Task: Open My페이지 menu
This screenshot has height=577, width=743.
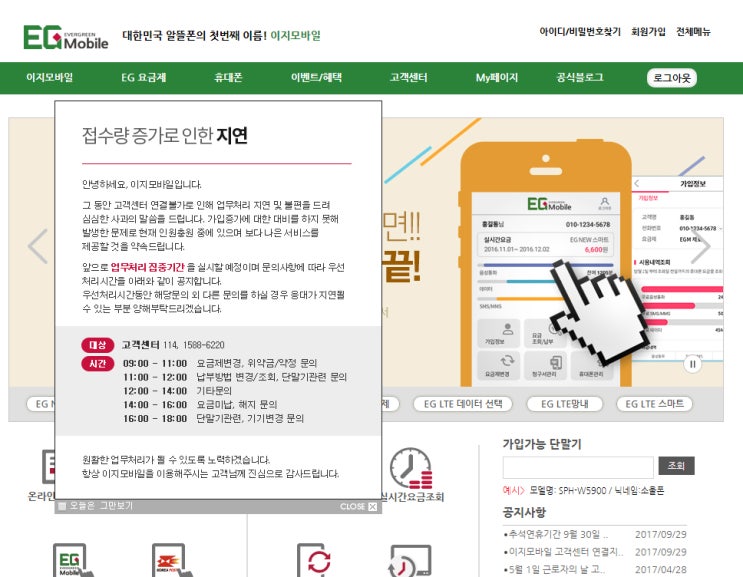Action: [x=497, y=77]
